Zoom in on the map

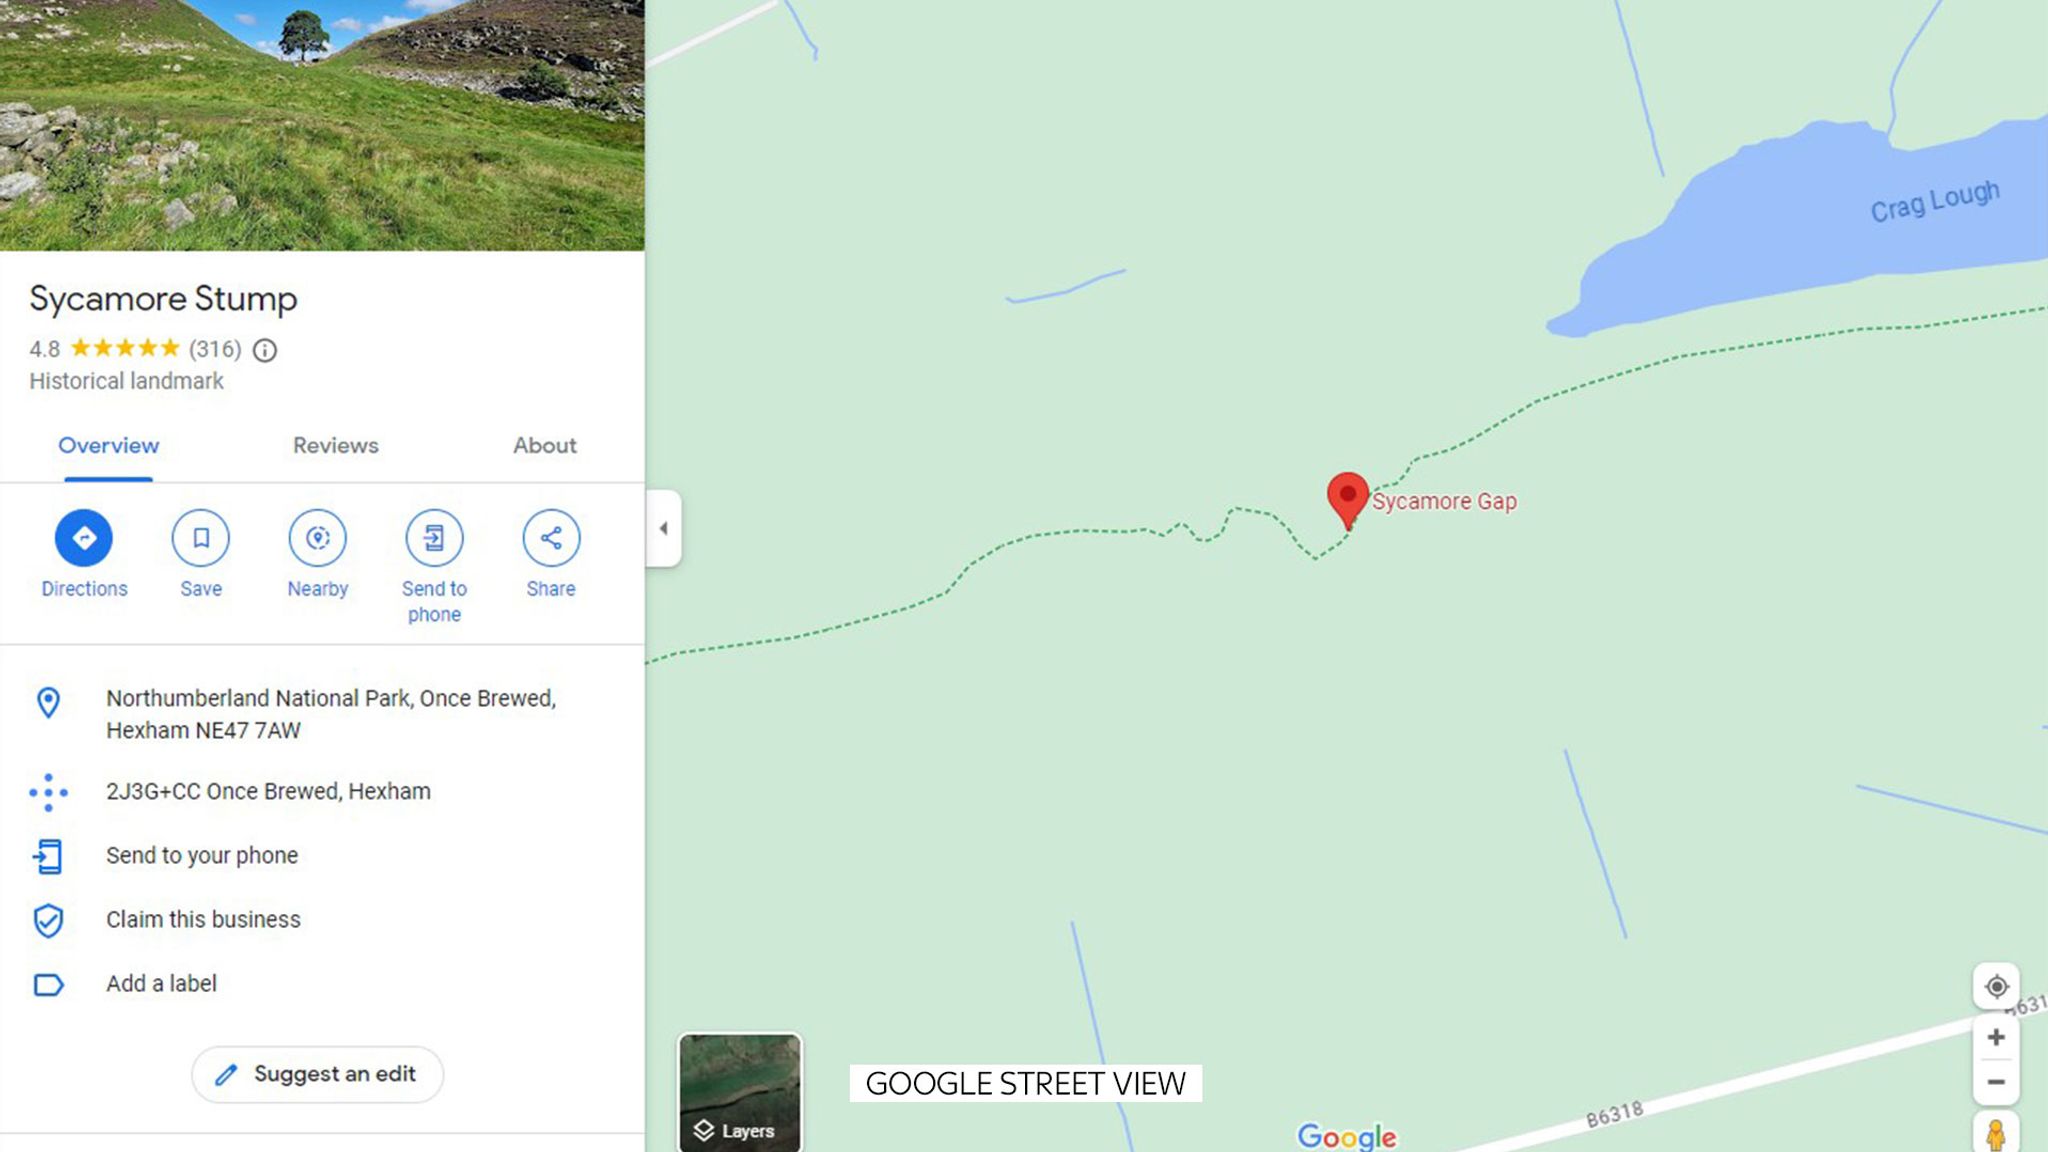point(1996,1038)
